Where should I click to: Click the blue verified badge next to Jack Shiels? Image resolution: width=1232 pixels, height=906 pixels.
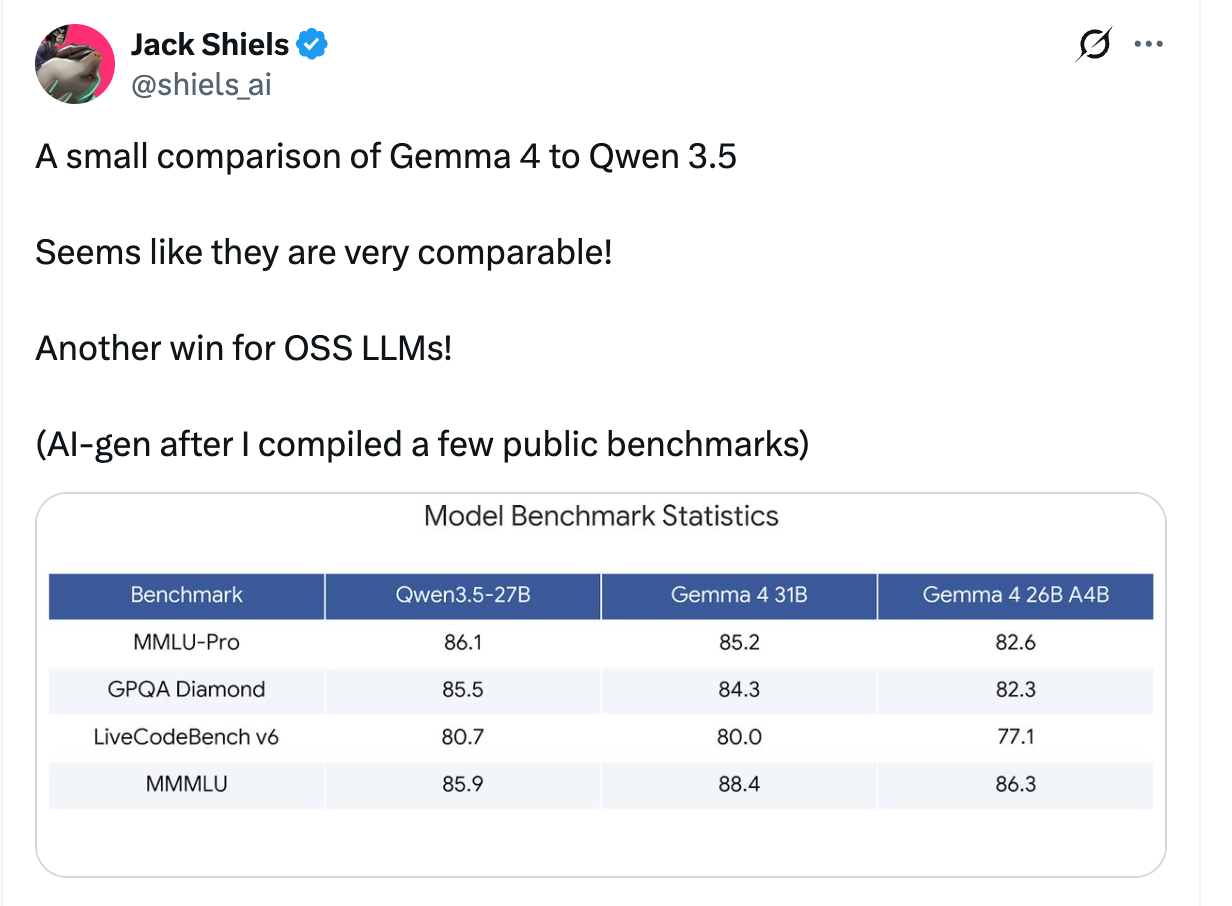(311, 44)
